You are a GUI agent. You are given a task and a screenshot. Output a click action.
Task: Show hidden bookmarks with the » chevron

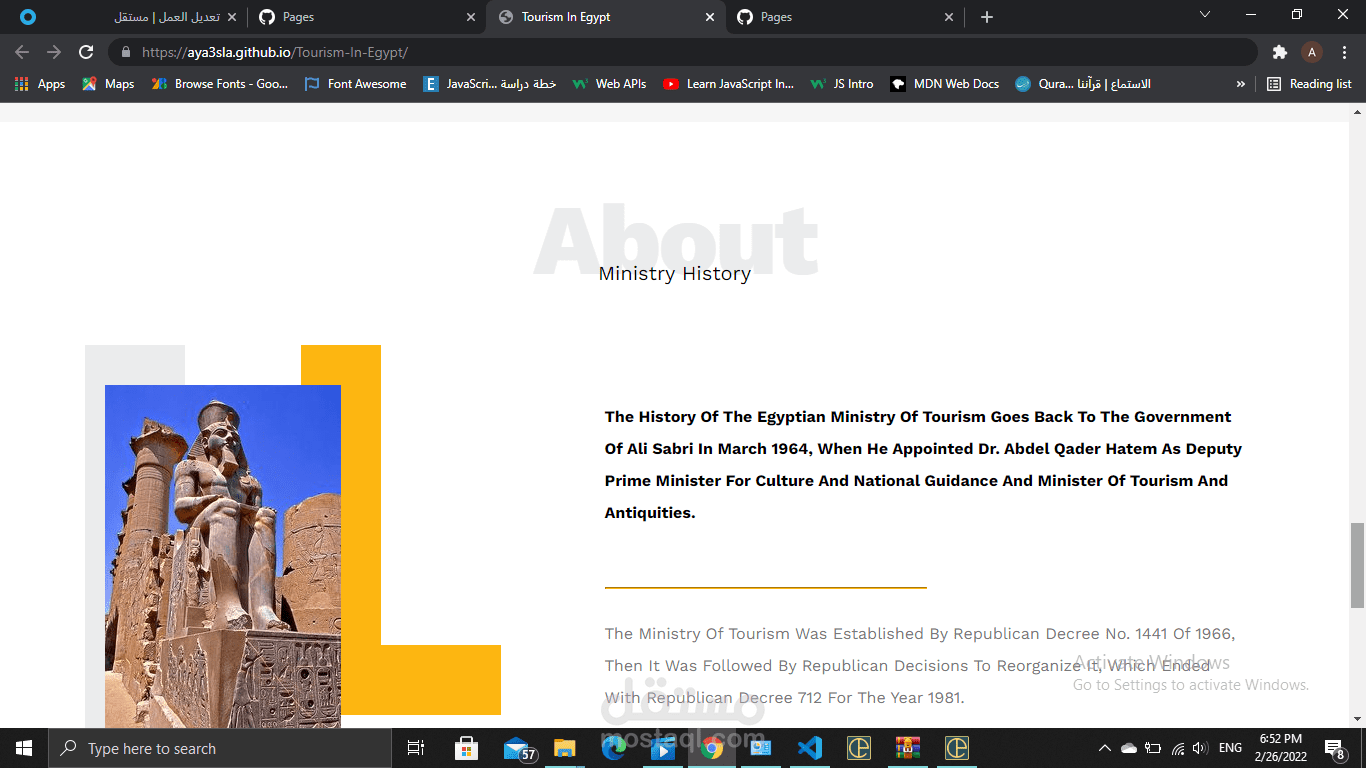[1241, 84]
